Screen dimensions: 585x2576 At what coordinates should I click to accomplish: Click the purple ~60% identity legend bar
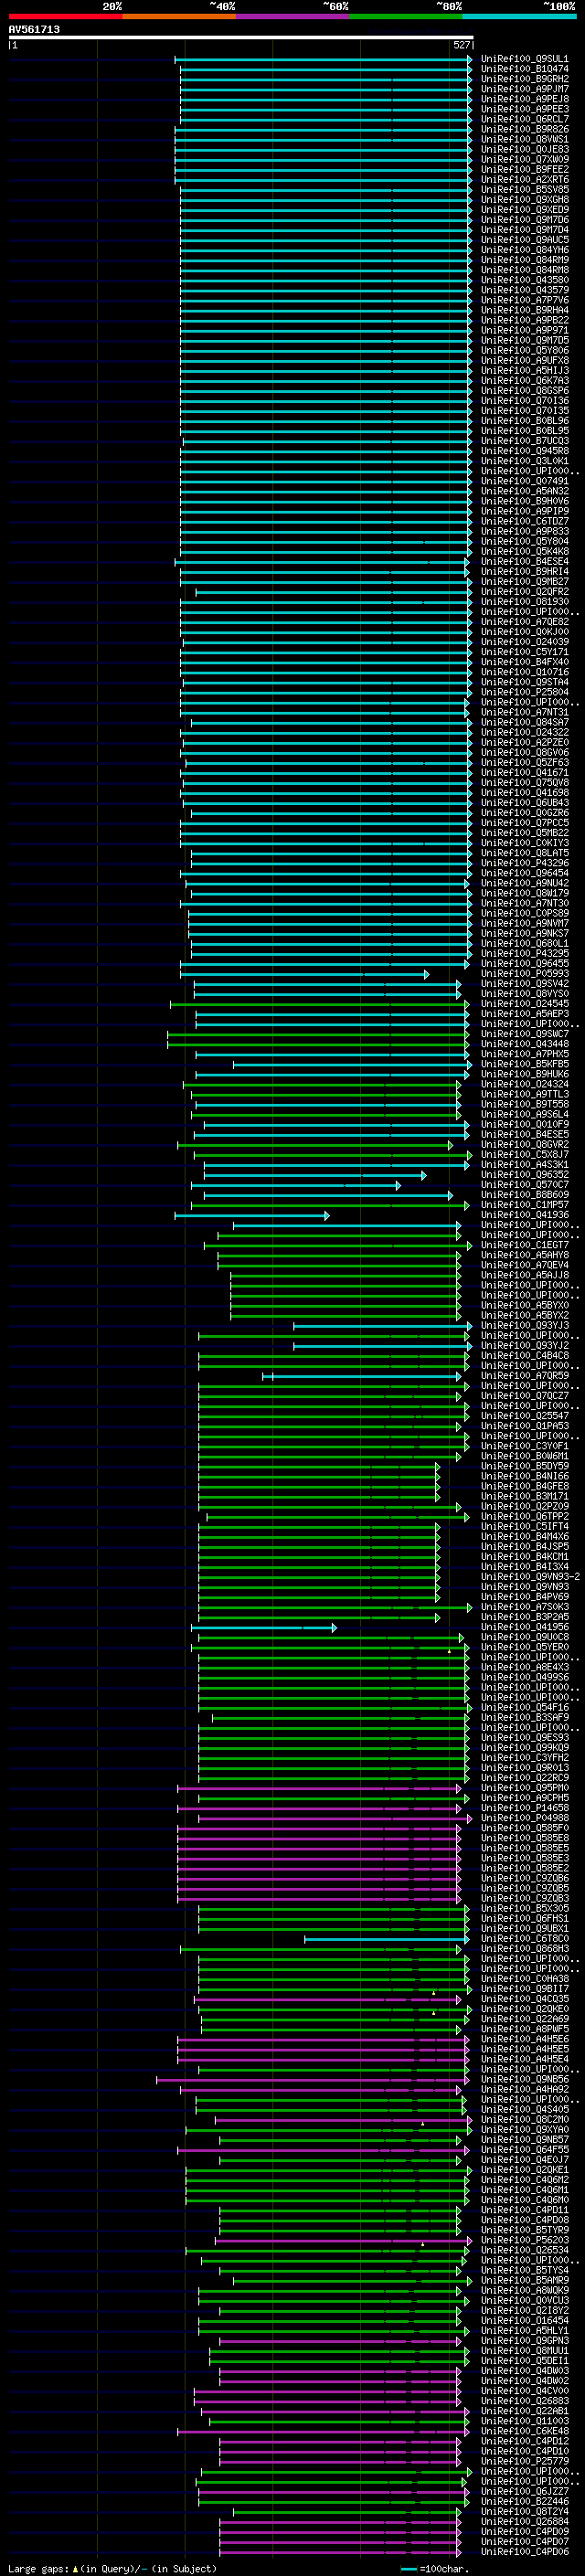click(x=293, y=16)
